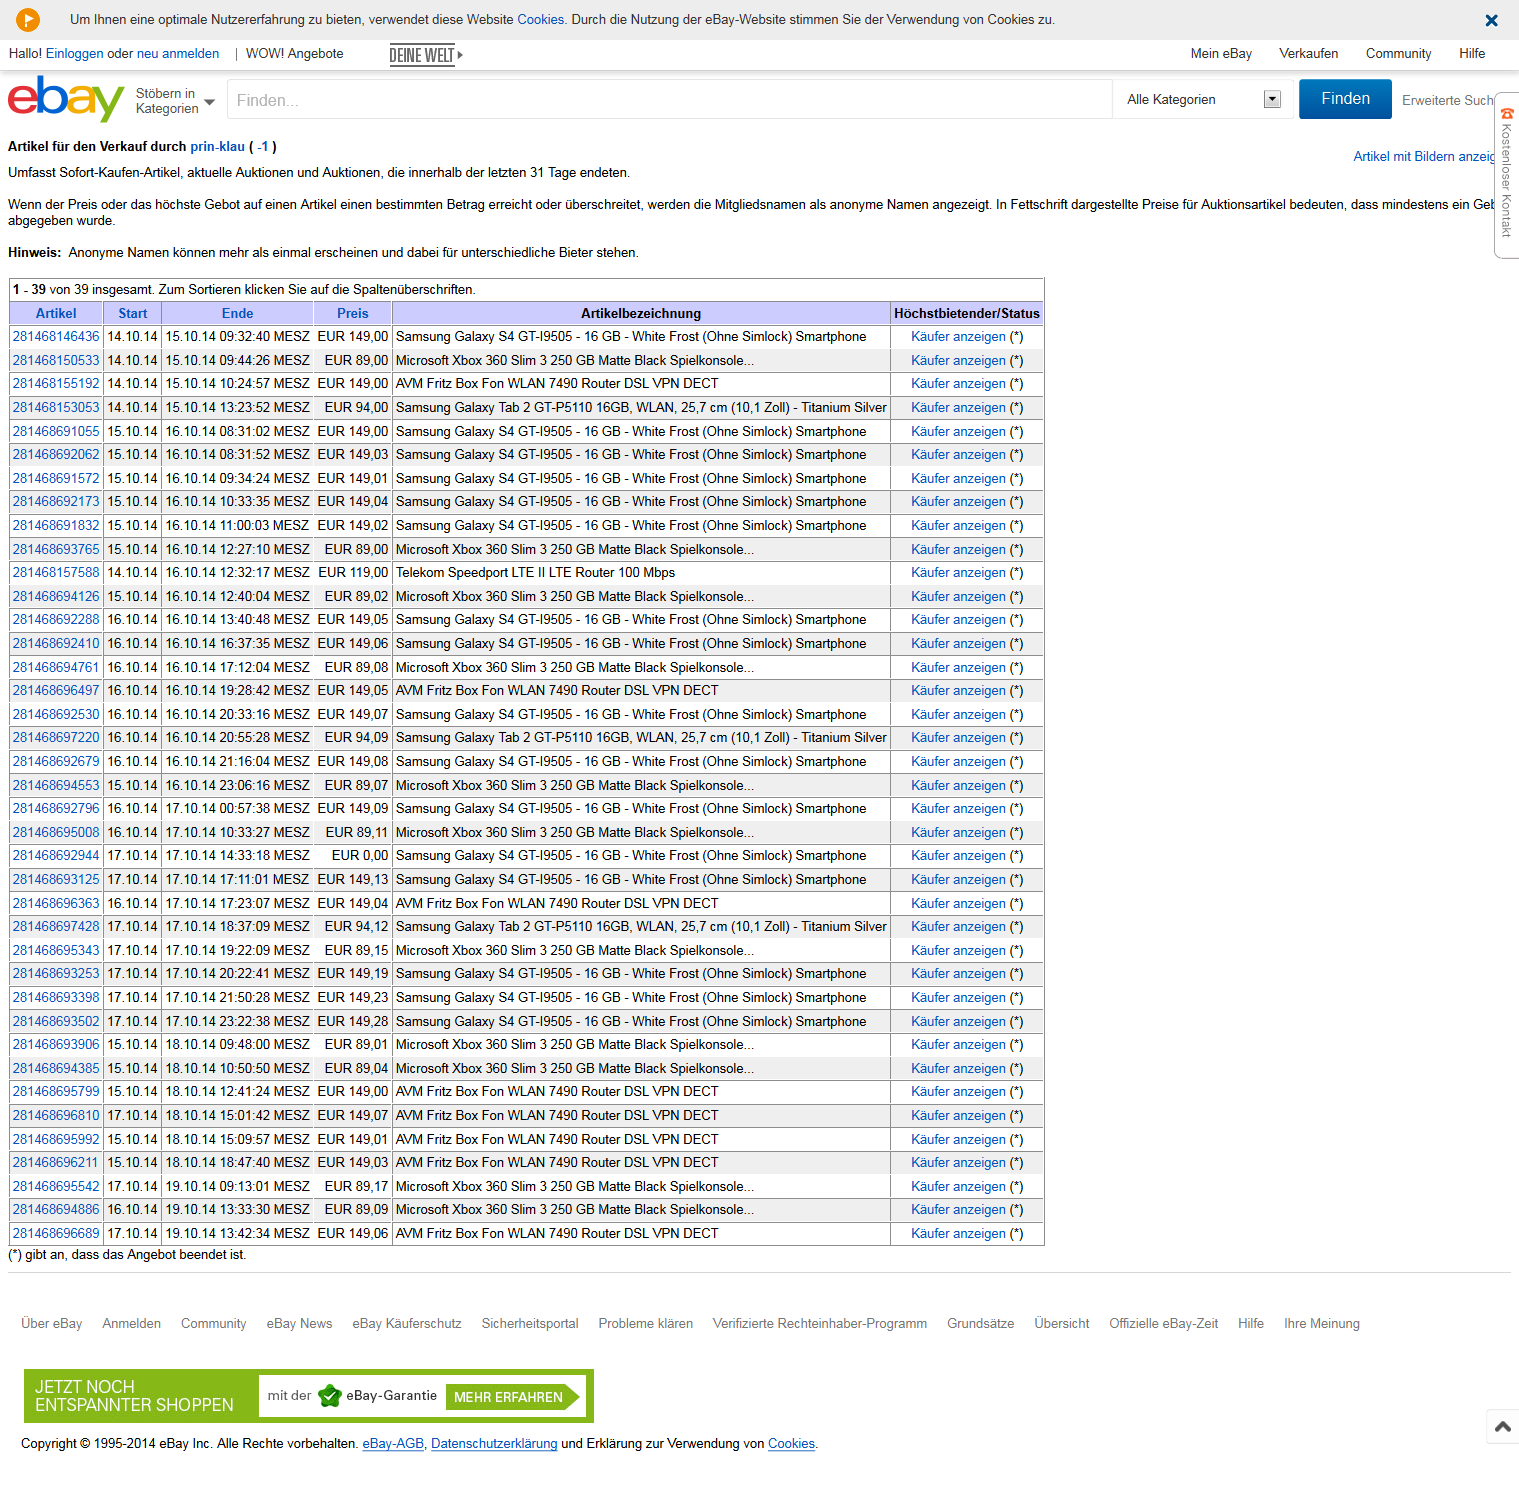Click the Finden search input field
This screenshot has width=1519, height=1504.
(669, 100)
